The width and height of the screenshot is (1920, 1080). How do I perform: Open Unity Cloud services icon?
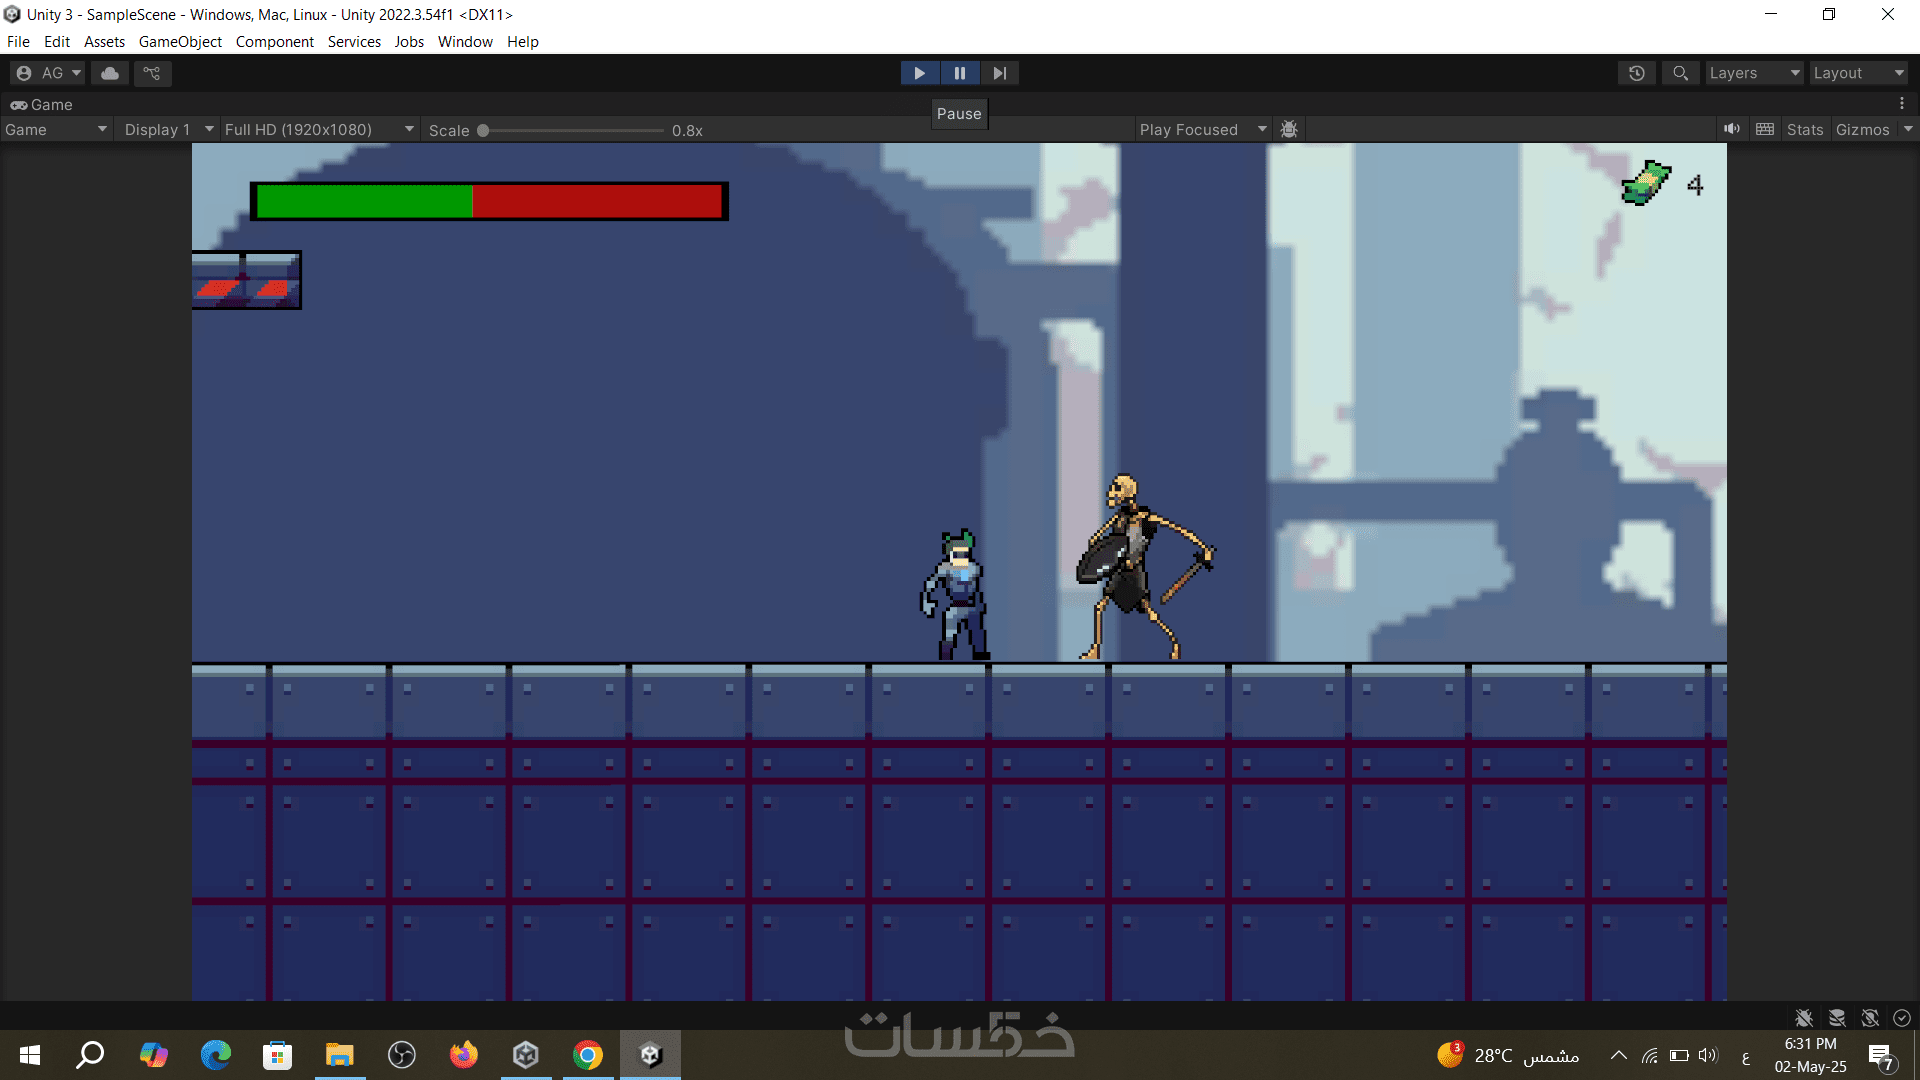point(110,73)
